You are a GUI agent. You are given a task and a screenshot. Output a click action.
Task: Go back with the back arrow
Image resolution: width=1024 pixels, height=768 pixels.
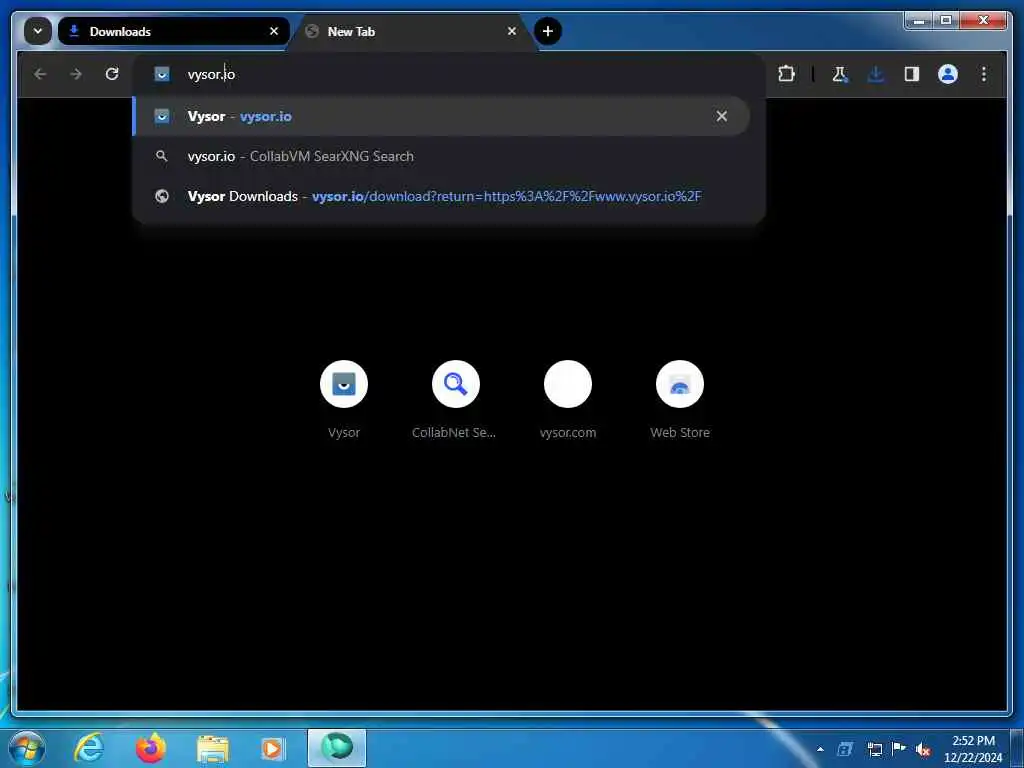click(x=40, y=74)
